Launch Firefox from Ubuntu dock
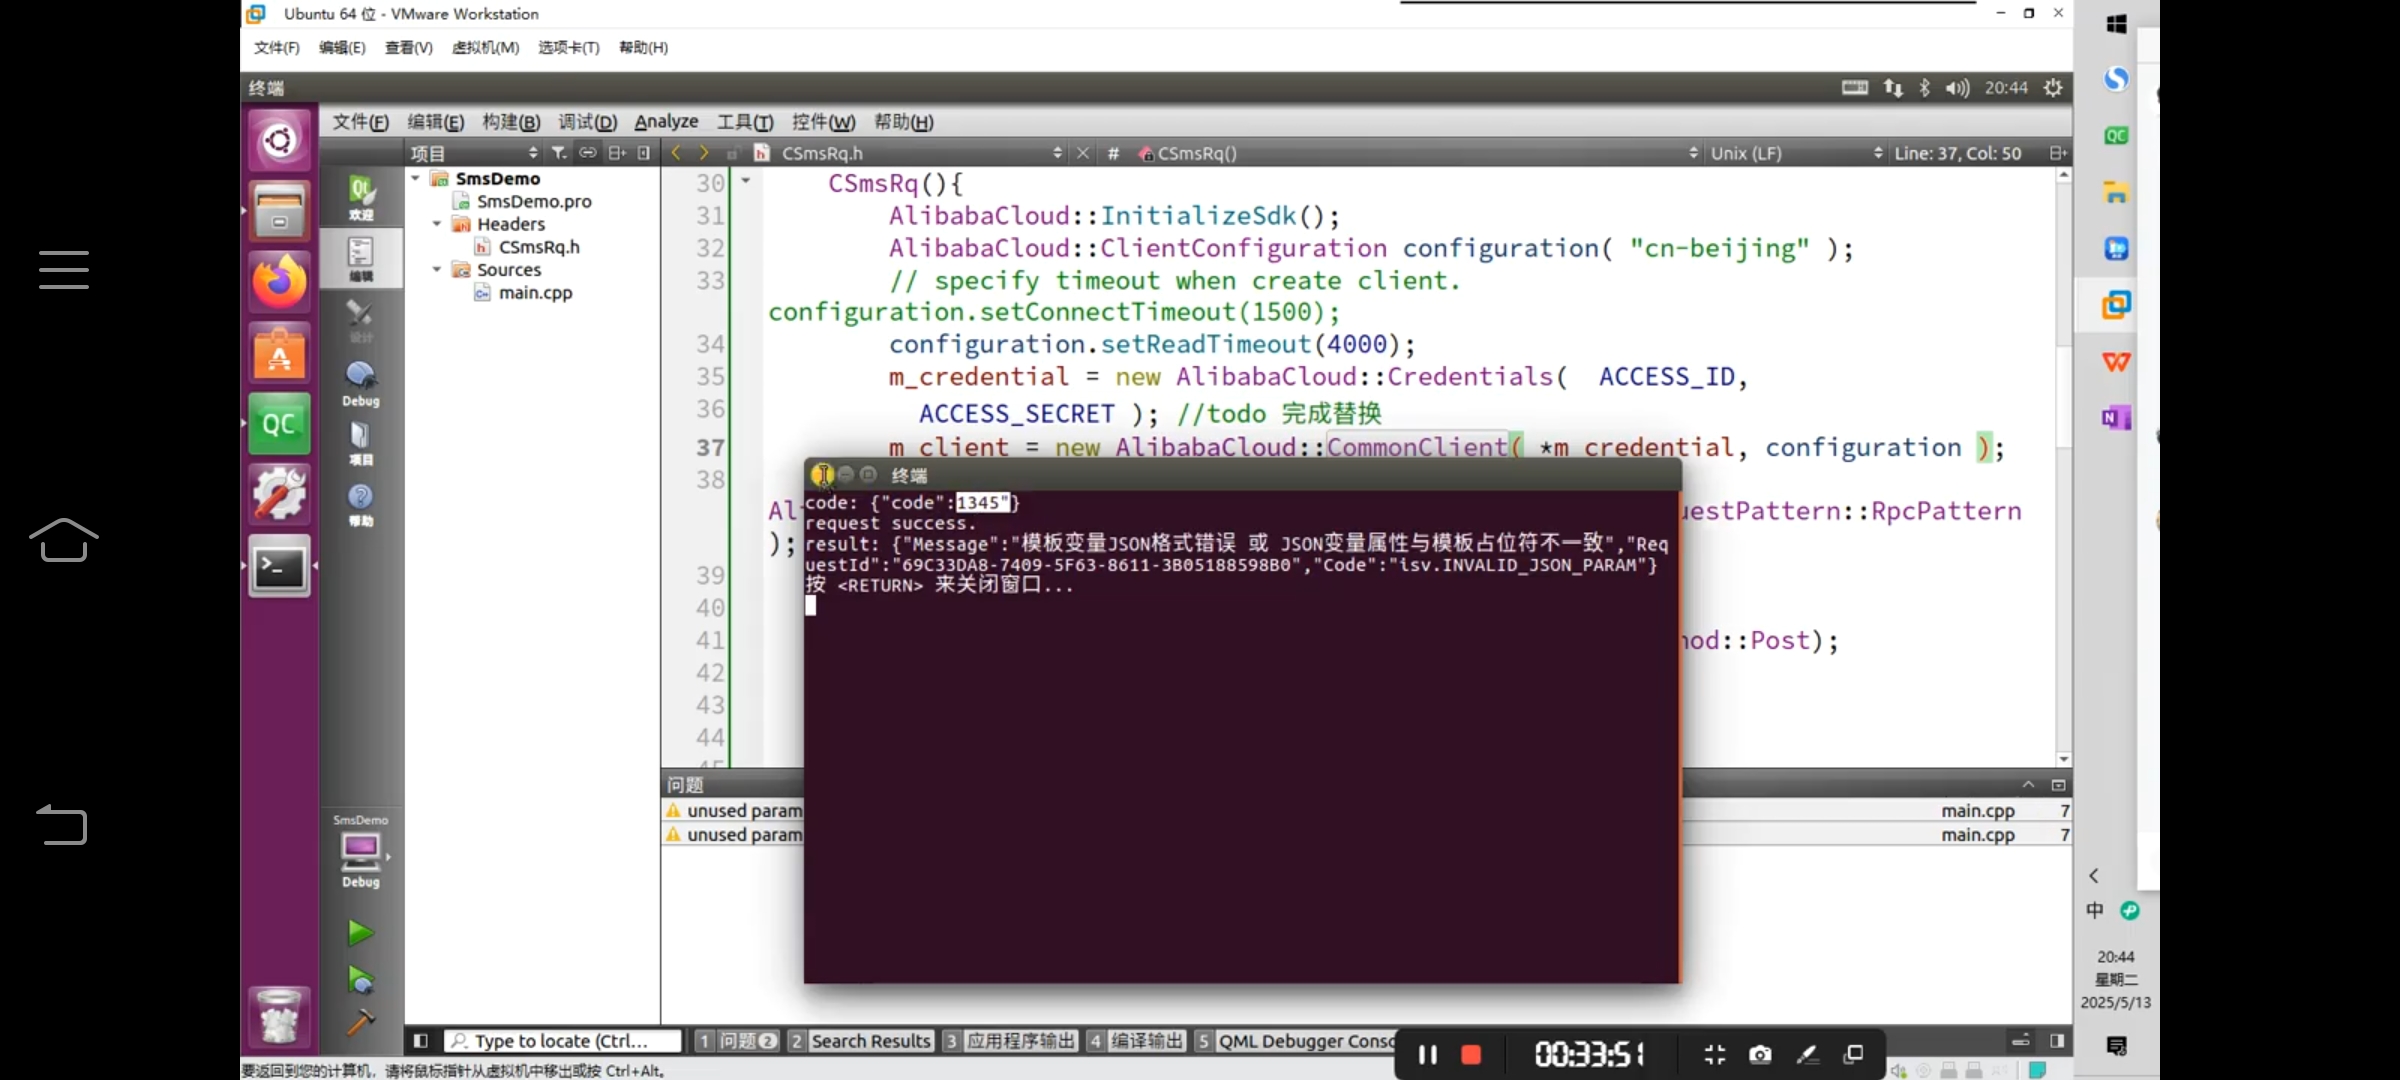Image resolution: width=2400 pixels, height=1080 pixels. [x=279, y=283]
